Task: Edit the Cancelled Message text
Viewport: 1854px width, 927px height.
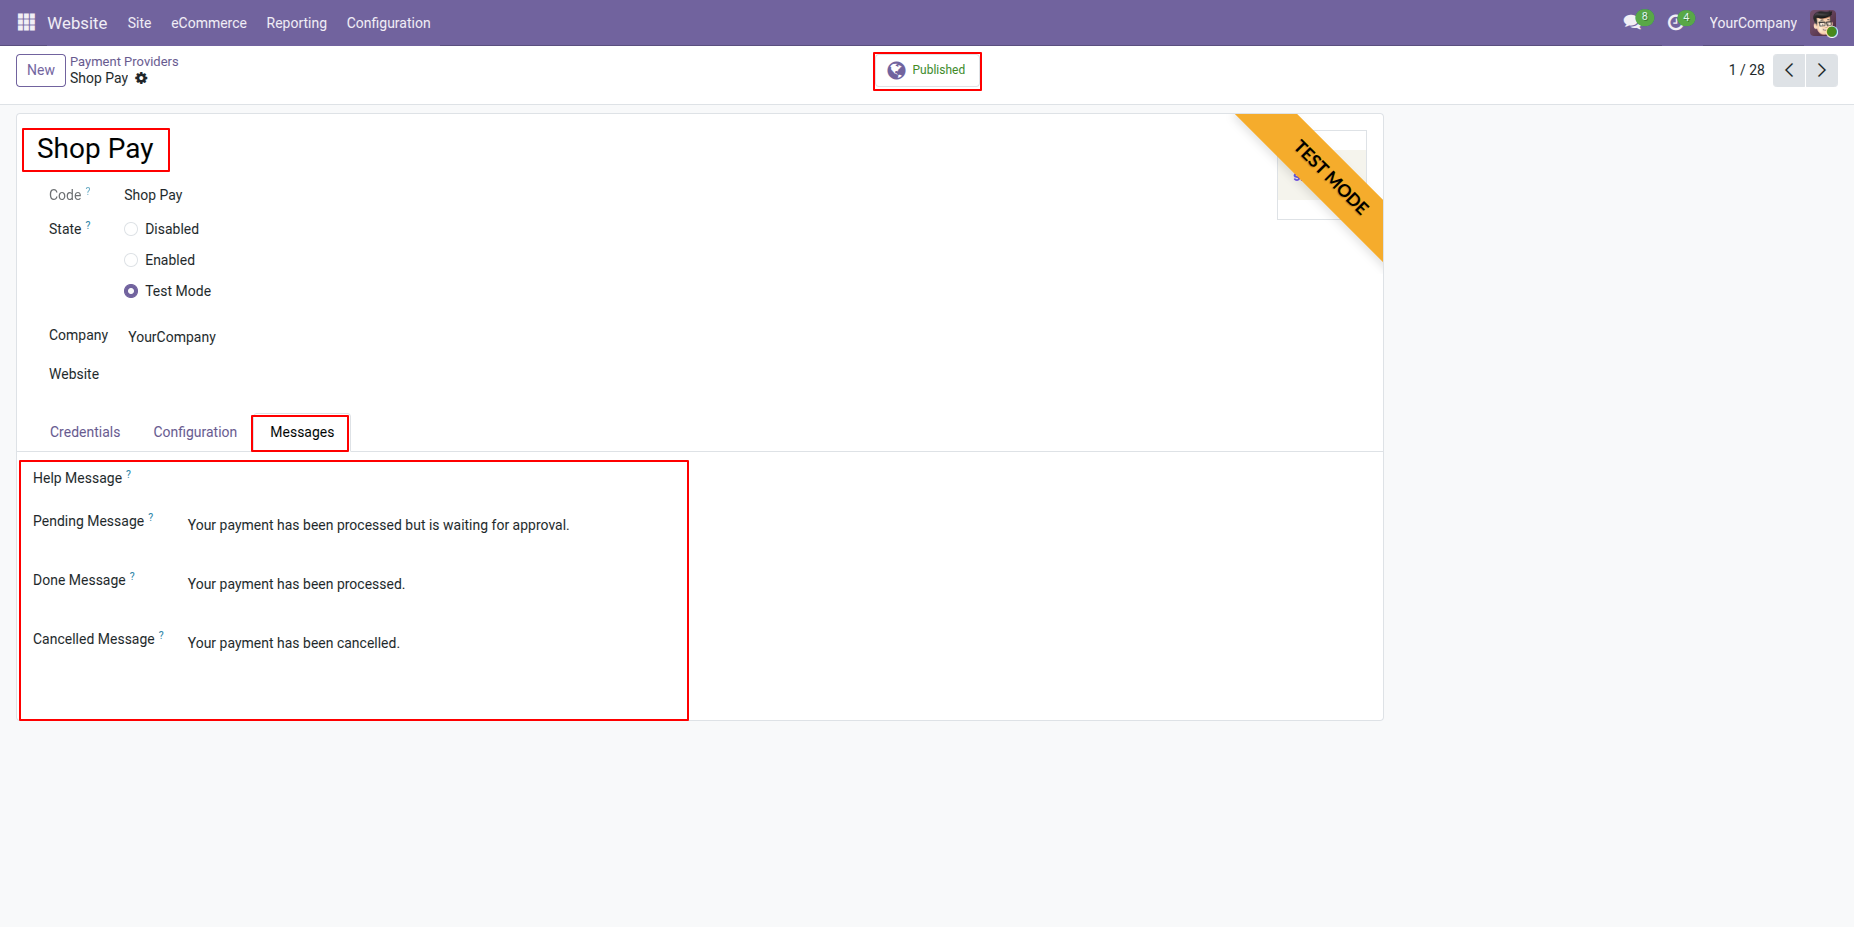Action: (294, 643)
